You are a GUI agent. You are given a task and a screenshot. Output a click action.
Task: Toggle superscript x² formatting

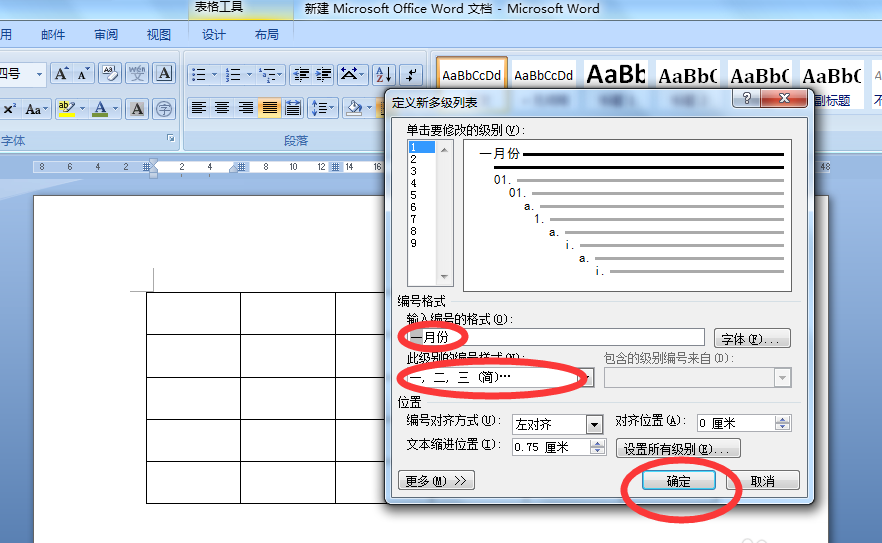click(x=10, y=109)
